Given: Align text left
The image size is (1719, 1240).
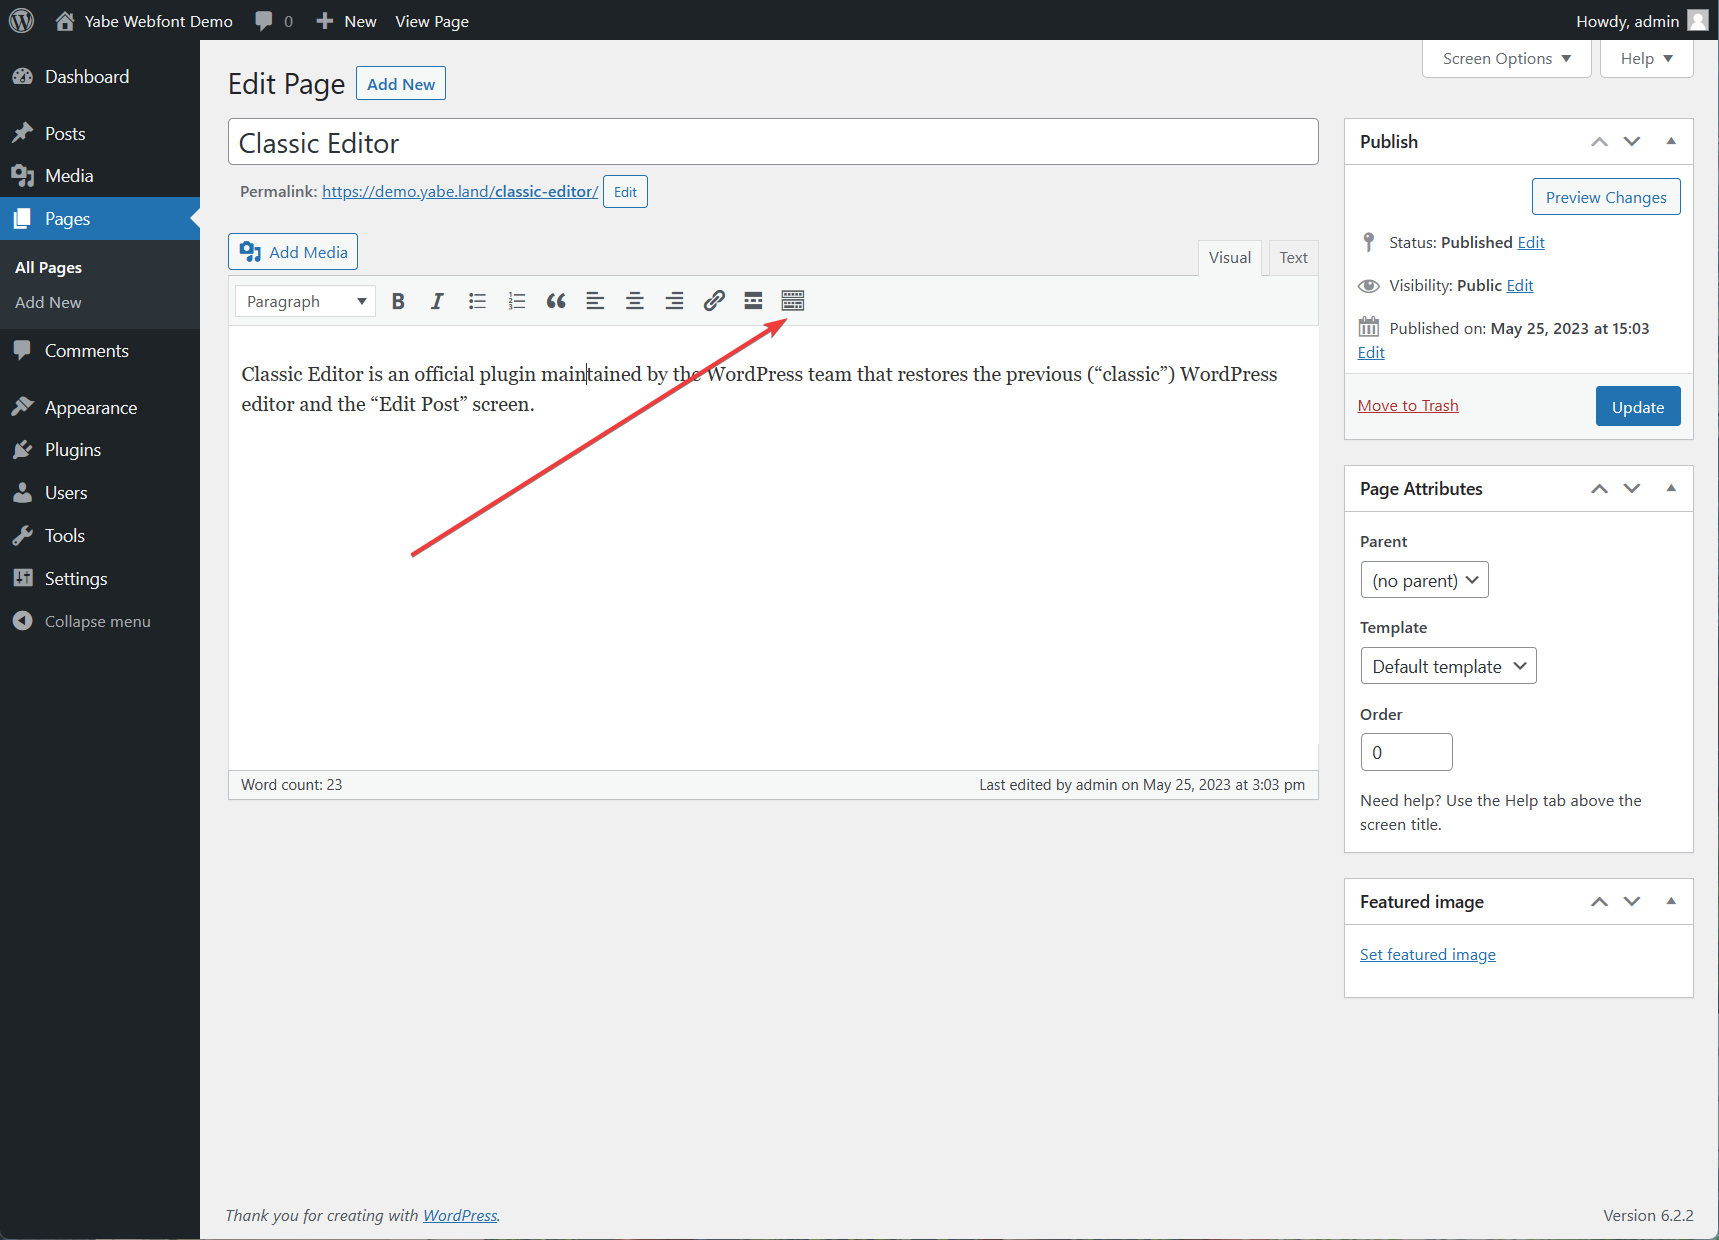Looking at the screenshot, I should pyautogui.click(x=595, y=301).
